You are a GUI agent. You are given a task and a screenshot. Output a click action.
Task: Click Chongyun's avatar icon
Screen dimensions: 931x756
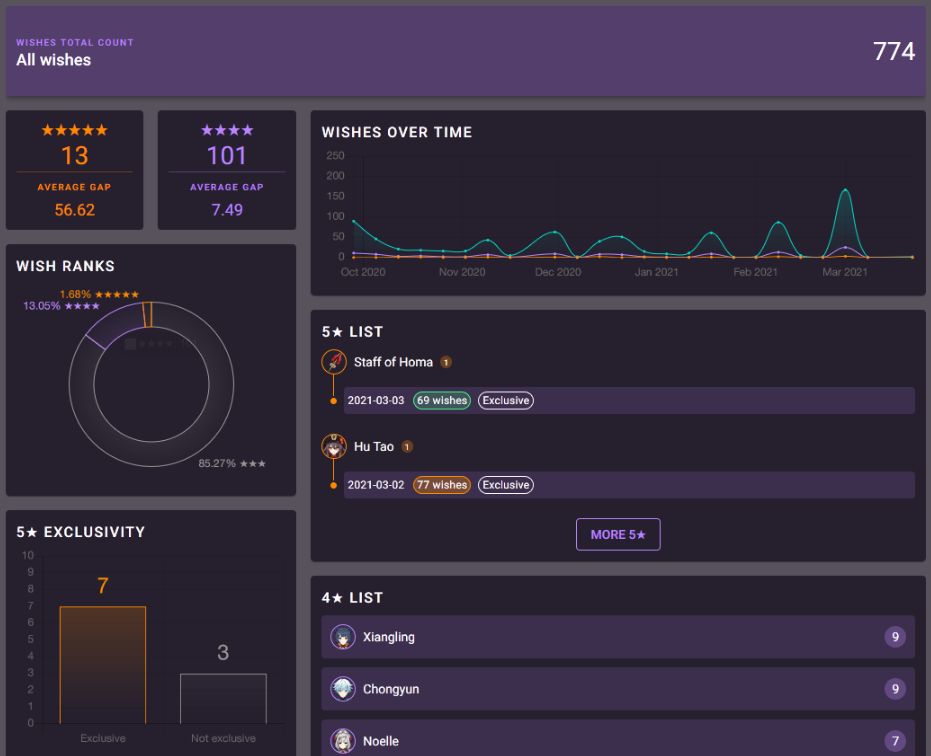[341, 689]
